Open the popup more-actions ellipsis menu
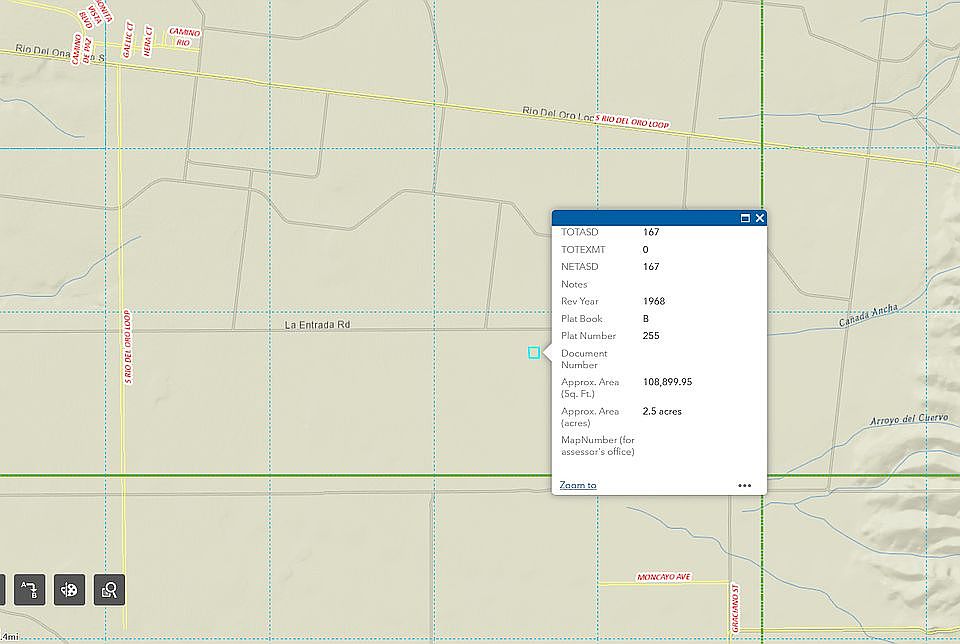The image size is (960, 644). coord(744,485)
